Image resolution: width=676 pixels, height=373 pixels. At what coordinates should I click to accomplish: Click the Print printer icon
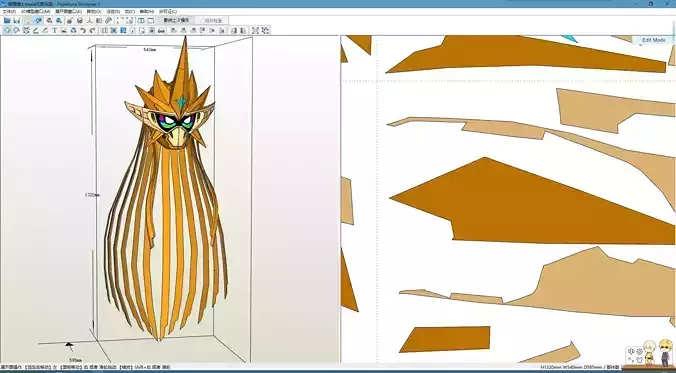161,31
